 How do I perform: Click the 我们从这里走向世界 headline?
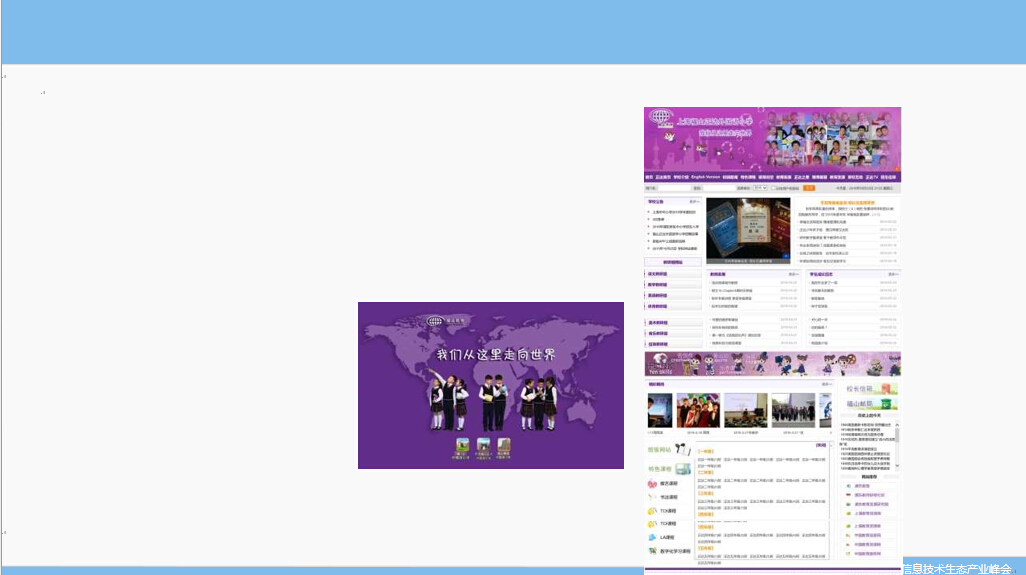coord(496,355)
